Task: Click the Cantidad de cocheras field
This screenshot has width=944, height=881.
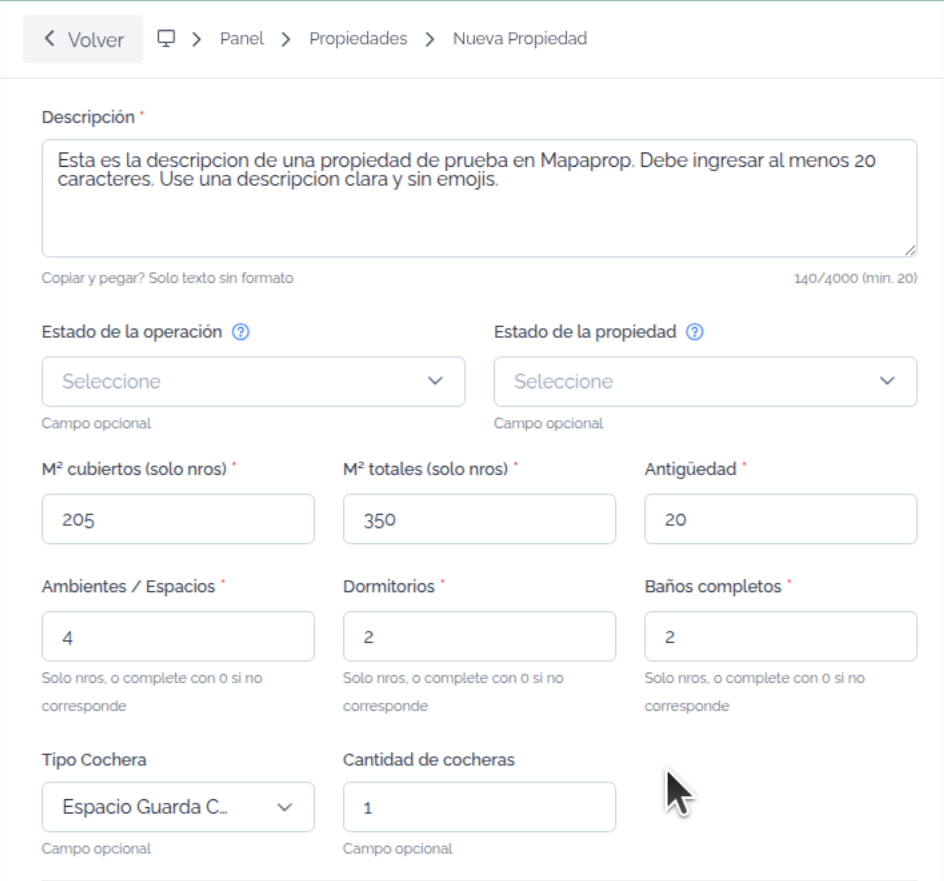Action: click(479, 807)
